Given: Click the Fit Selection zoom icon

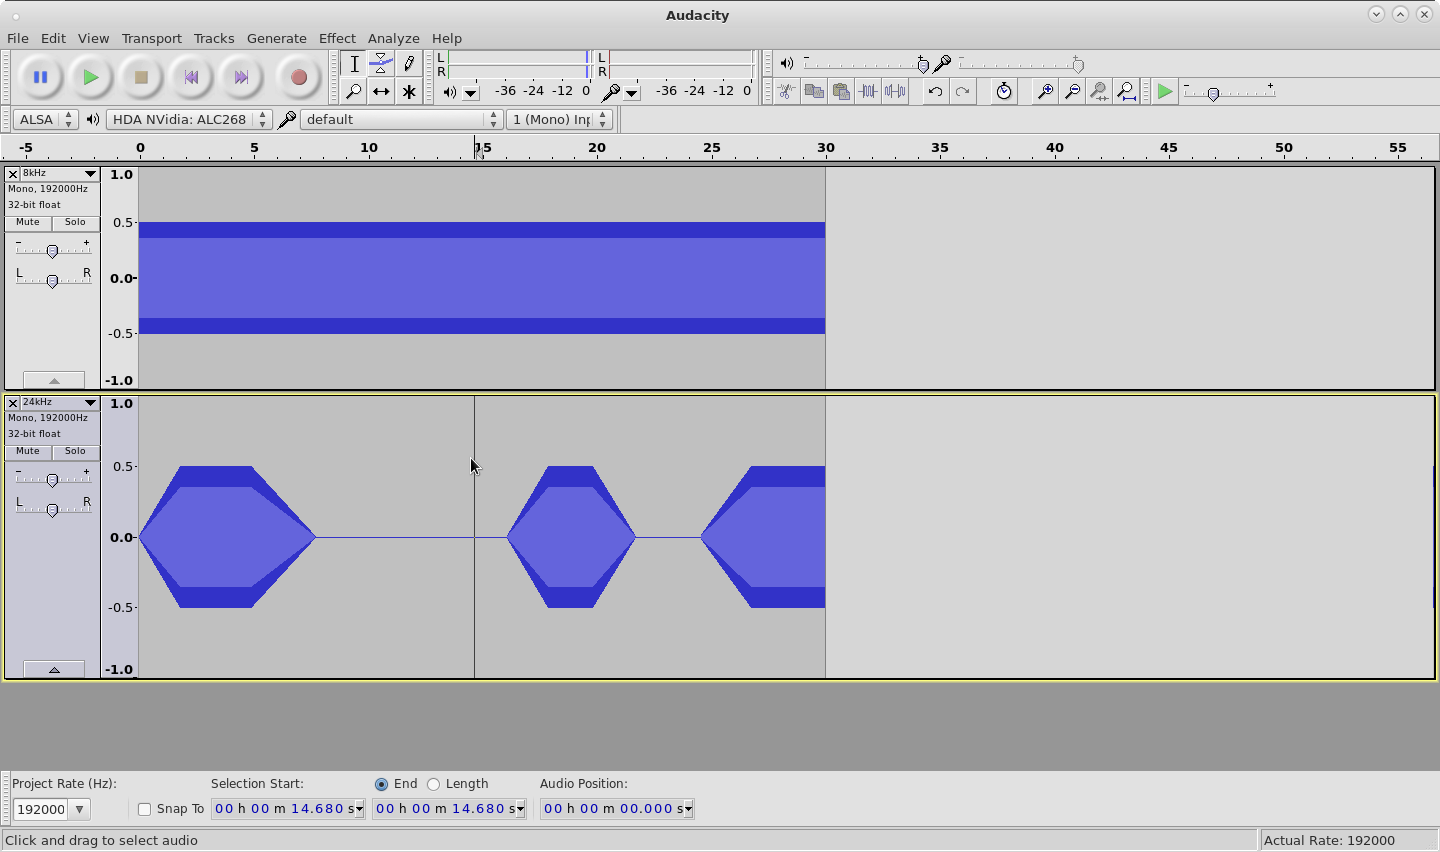Looking at the screenshot, I should 1099,91.
